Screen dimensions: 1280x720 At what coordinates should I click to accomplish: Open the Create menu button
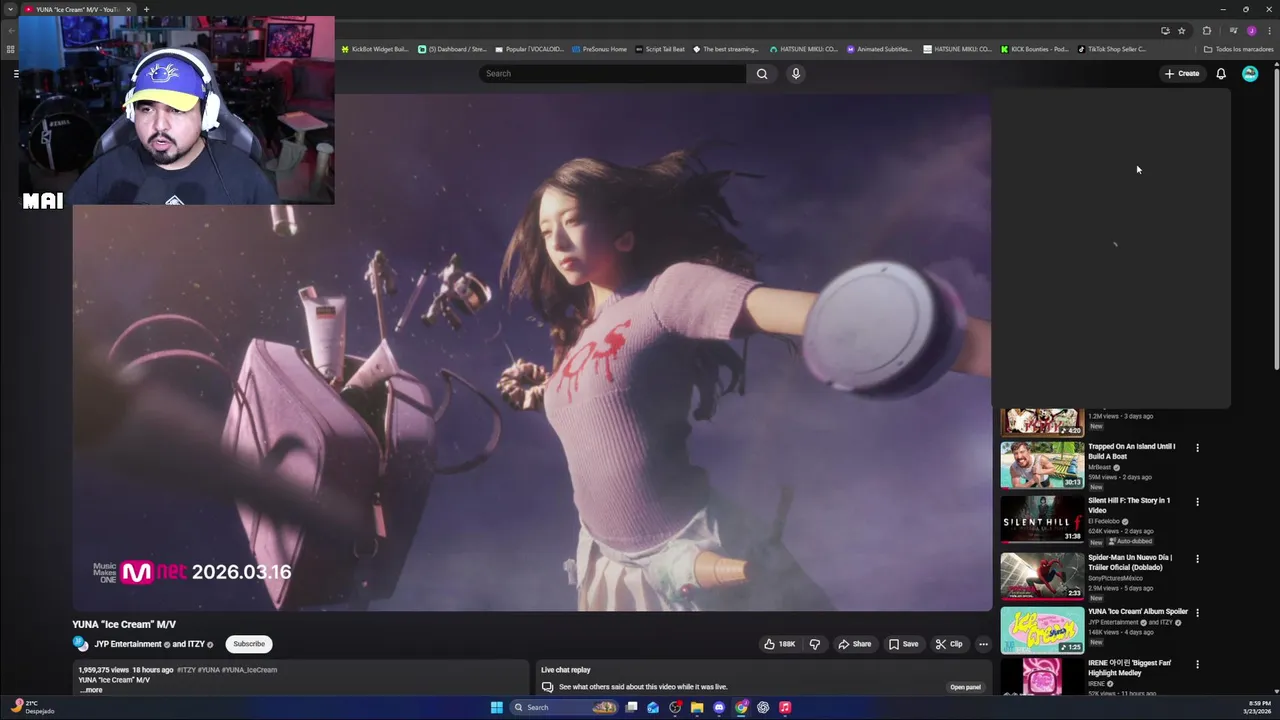pos(1182,73)
